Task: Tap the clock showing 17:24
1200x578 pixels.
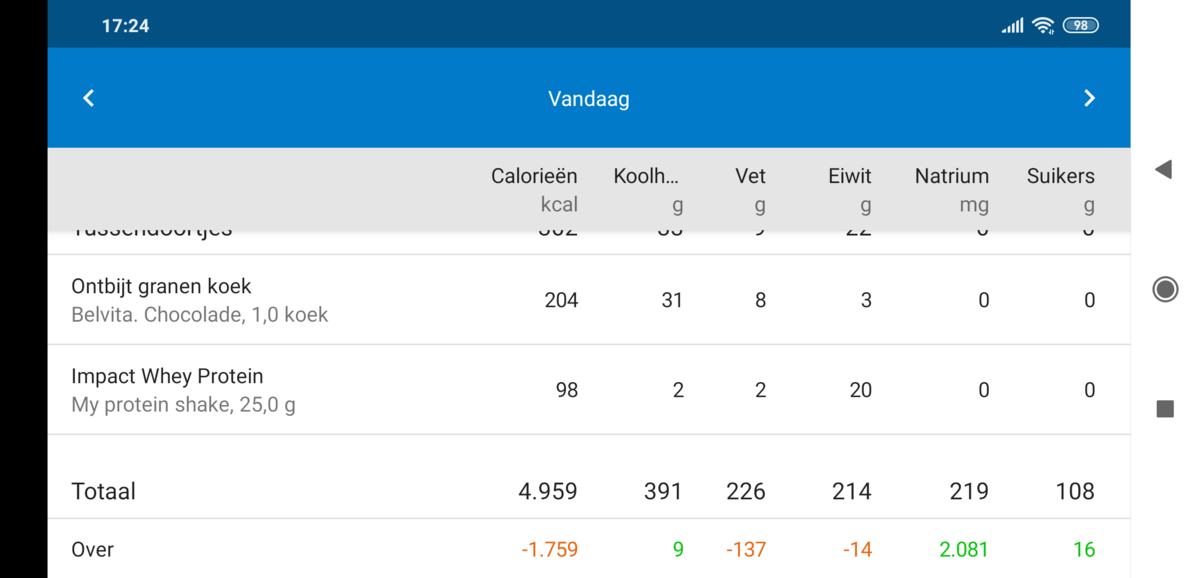Action: point(124,24)
